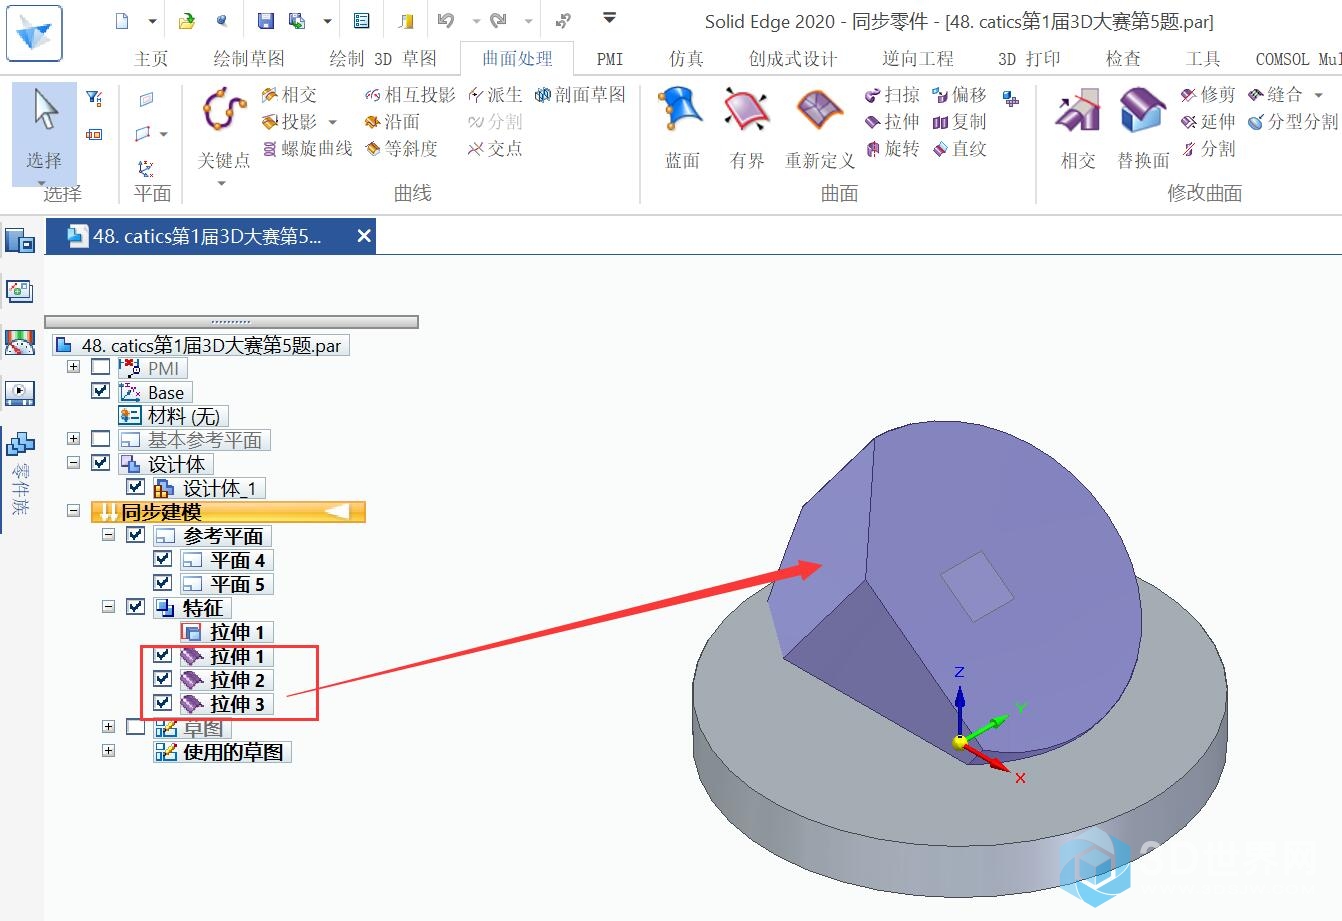Collapse the 特征 node
Image resolution: width=1342 pixels, height=921 pixels.
pos(109,607)
